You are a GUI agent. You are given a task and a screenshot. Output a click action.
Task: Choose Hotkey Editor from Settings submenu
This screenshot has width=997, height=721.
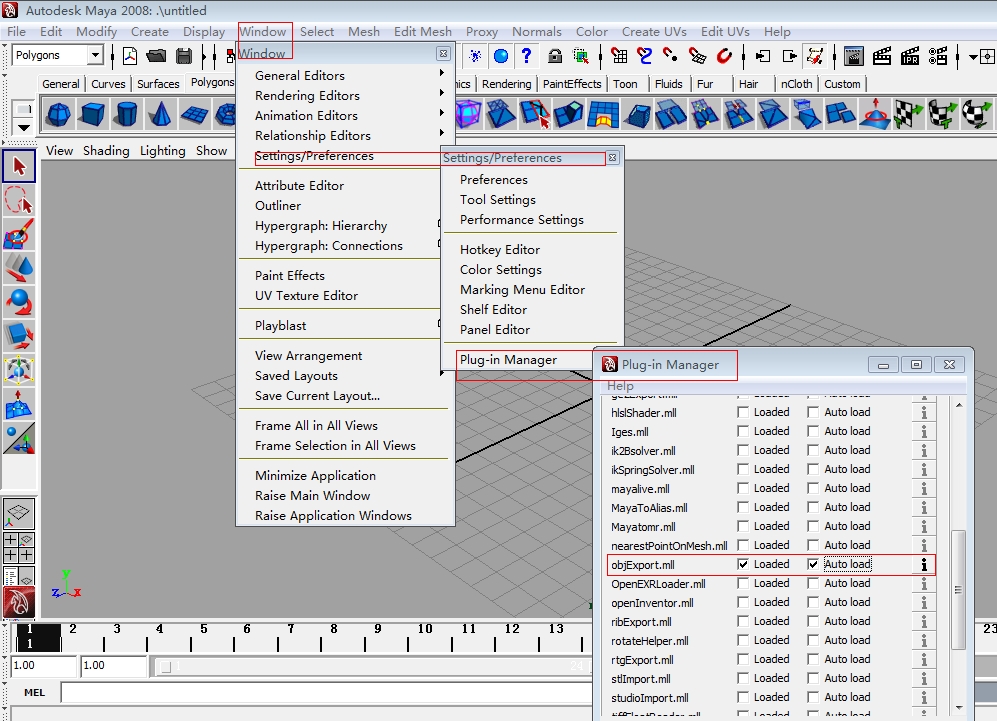point(500,250)
